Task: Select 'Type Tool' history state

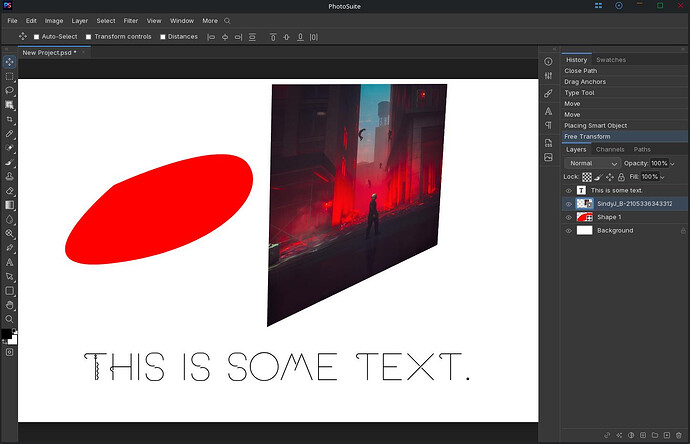Action: [625, 93]
